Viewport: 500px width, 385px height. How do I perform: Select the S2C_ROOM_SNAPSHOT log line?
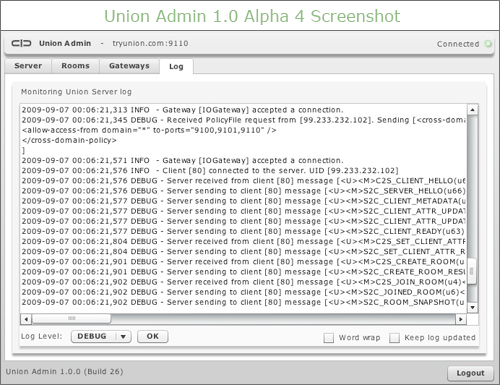click(243, 302)
